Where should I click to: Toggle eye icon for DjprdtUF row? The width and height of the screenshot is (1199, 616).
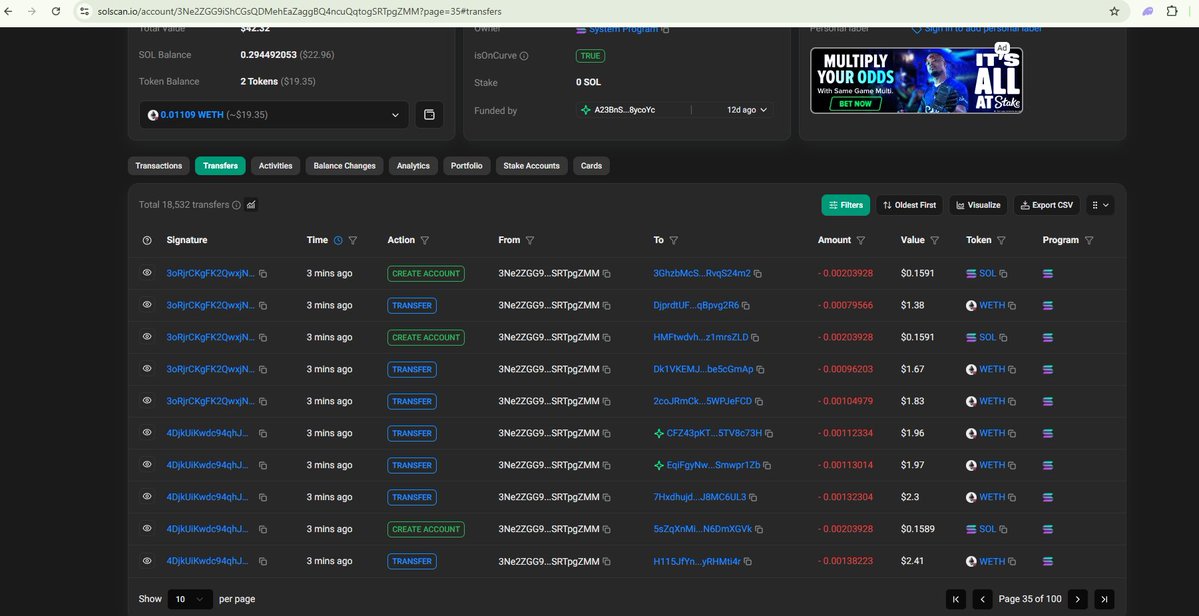click(147, 305)
